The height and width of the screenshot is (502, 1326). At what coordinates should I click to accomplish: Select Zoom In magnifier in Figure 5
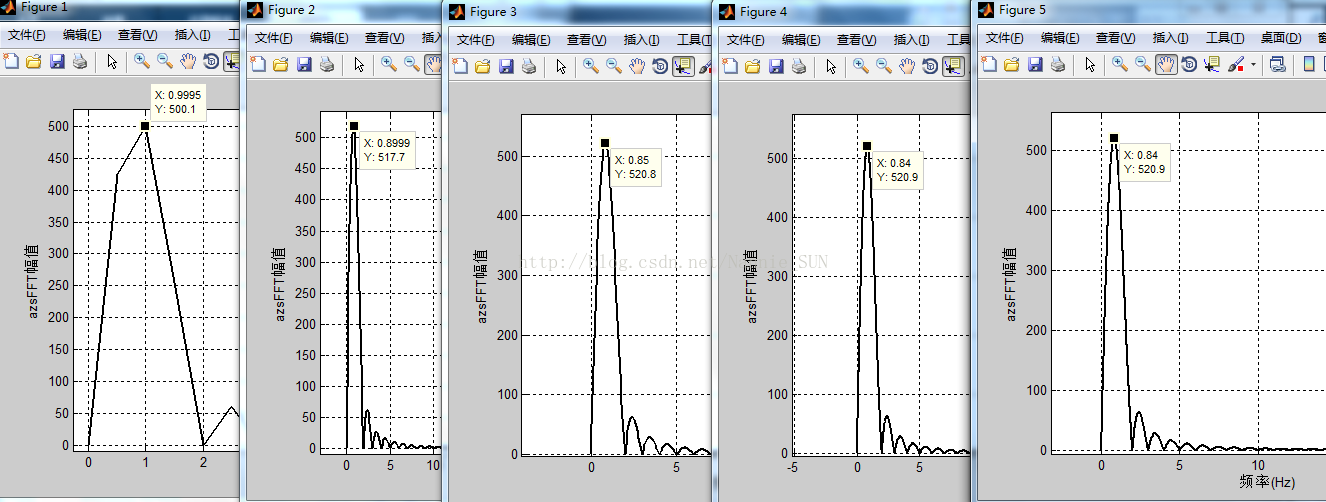[x=1120, y=64]
